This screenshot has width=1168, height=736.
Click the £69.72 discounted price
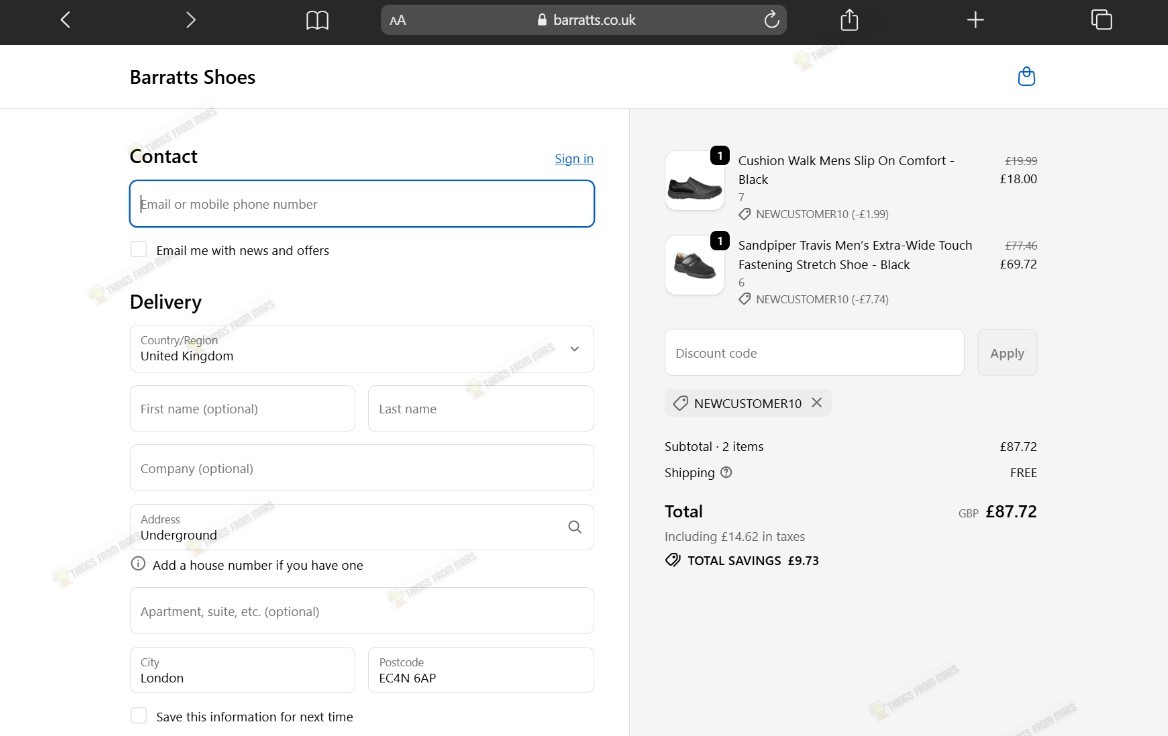pyautogui.click(x=1018, y=264)
